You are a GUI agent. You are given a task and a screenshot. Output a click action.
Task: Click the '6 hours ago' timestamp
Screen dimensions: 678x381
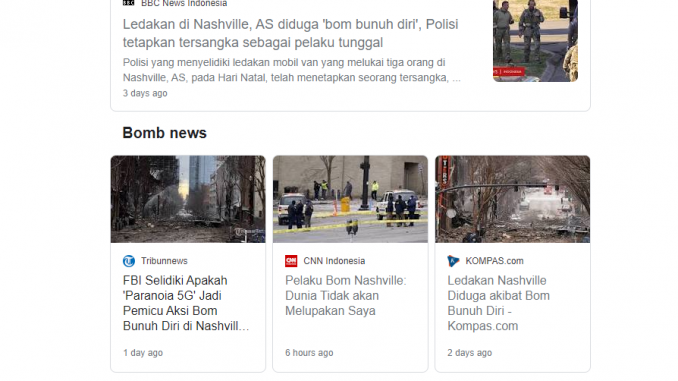[x=309, y=353]
